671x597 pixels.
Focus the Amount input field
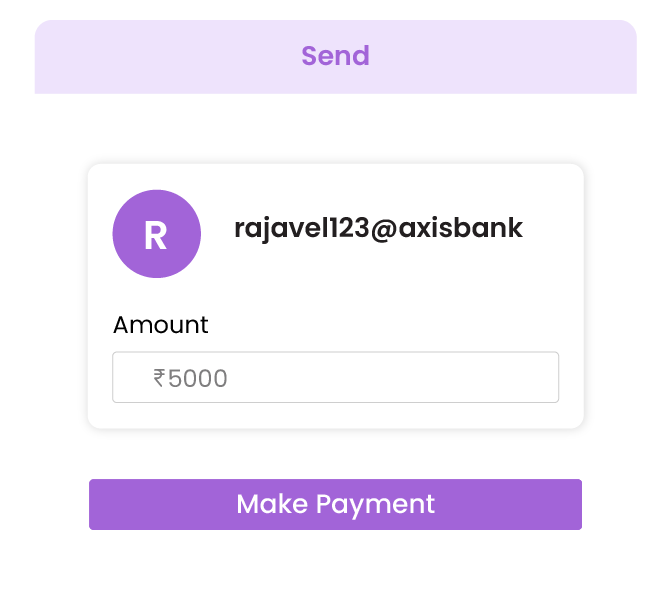point(336,377)
